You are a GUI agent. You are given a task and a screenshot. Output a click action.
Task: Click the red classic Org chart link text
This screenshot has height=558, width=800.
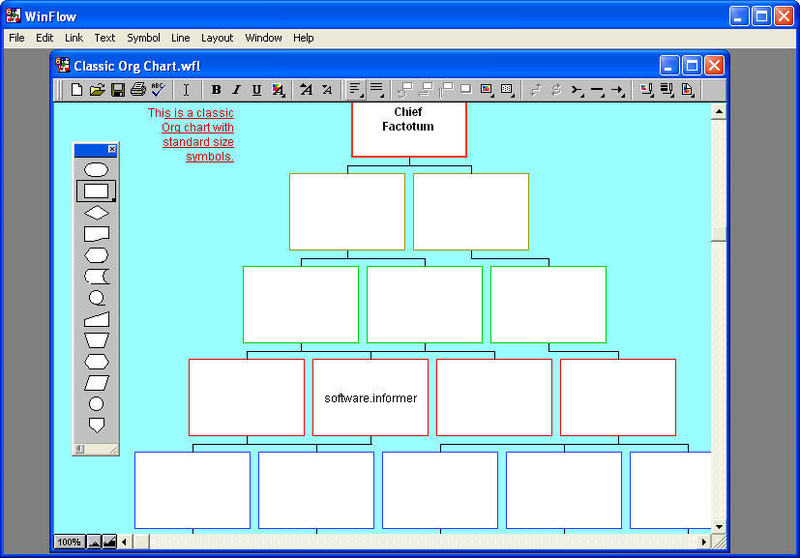point(191,135)
